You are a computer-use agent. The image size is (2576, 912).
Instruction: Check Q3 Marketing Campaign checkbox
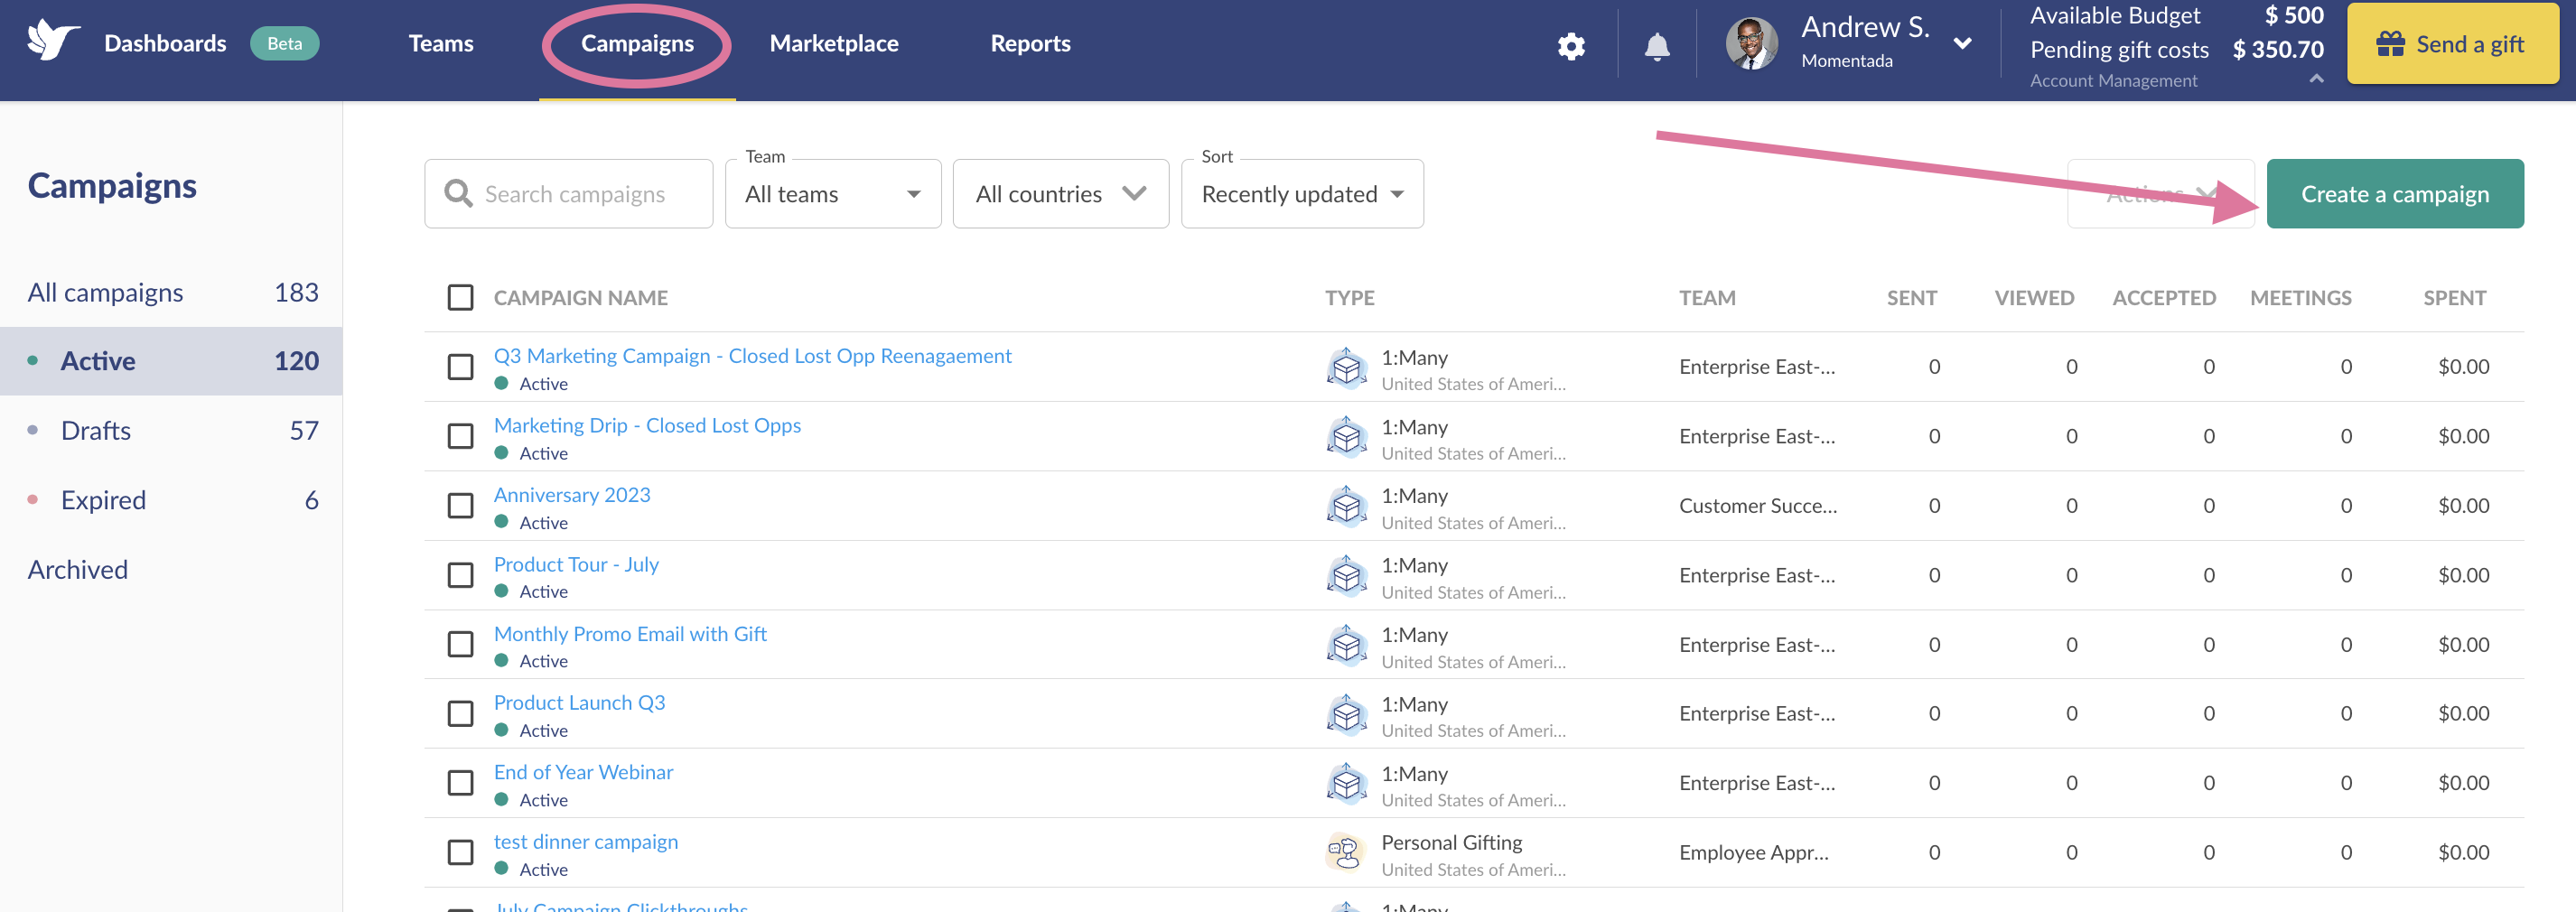[x=460, y=367]
